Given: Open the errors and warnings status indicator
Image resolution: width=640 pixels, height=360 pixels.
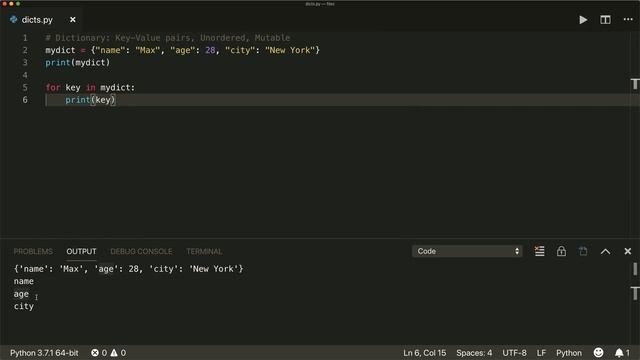Looking at the screenshot, I should coord(109,353).
